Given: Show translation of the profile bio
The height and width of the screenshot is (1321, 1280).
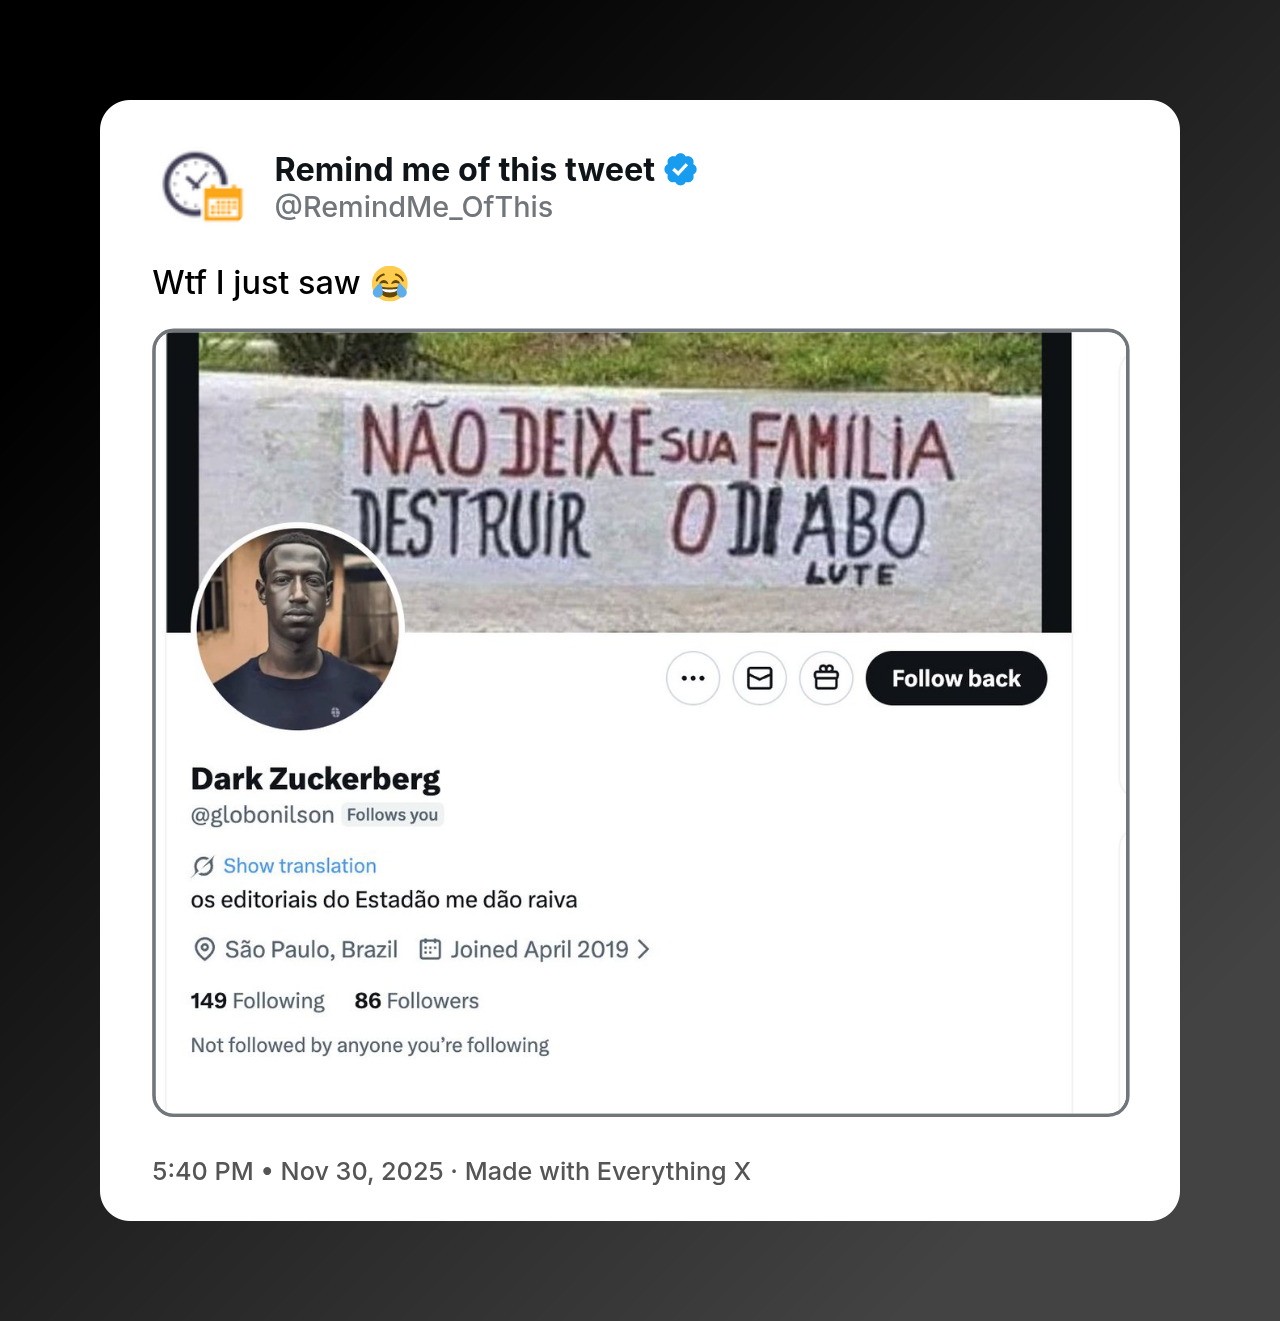Looking at the screenshot, I should click(299, 866).
